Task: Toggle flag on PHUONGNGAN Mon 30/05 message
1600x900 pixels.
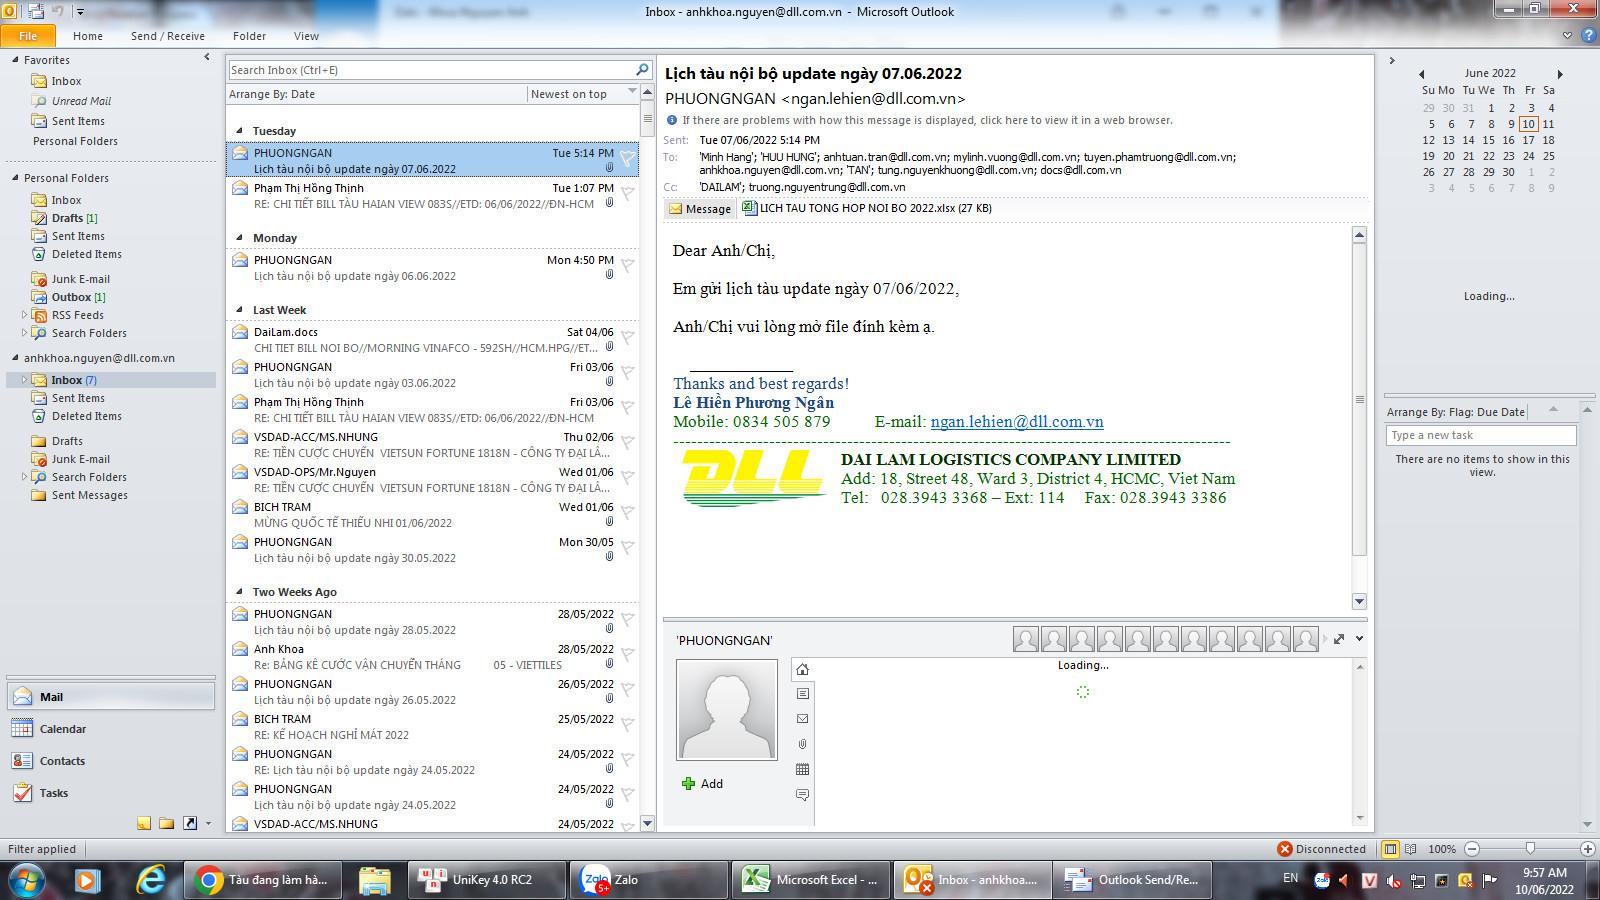Action: pyautogui.click(x=627, y=547)
